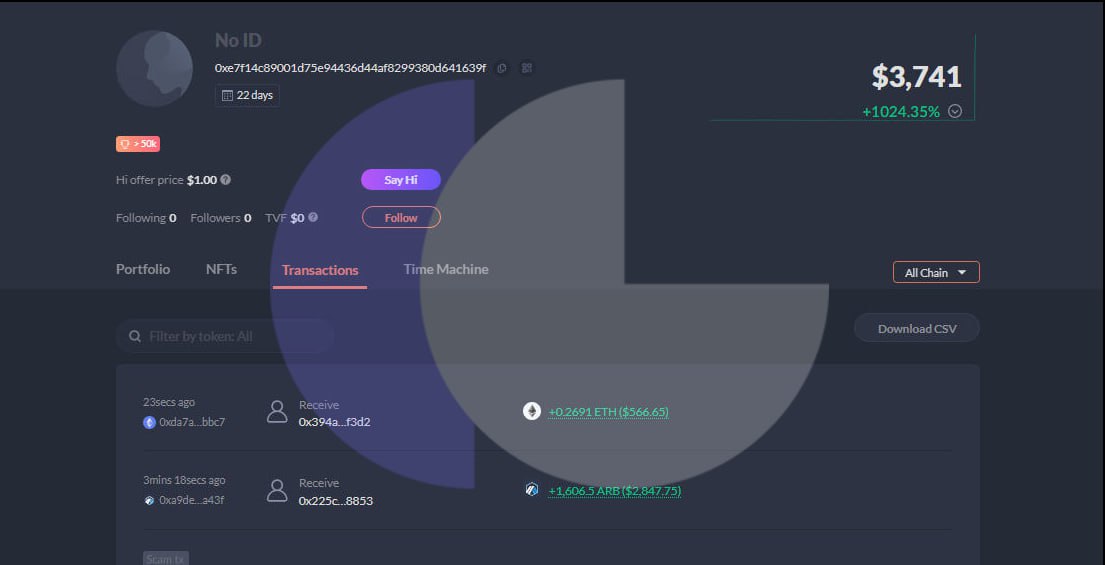Expand the chevron next to +1024.35%
The height and width of the screenshot is (565, 1105).
(955, 111)
